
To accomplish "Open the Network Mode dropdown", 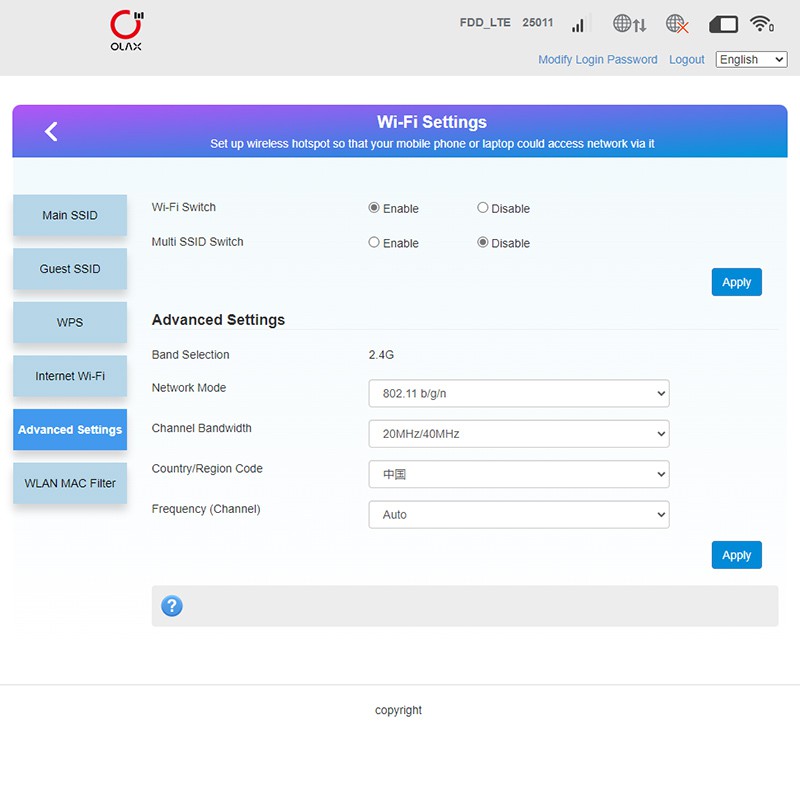I will pyautogui.click(x=518, y=394).
